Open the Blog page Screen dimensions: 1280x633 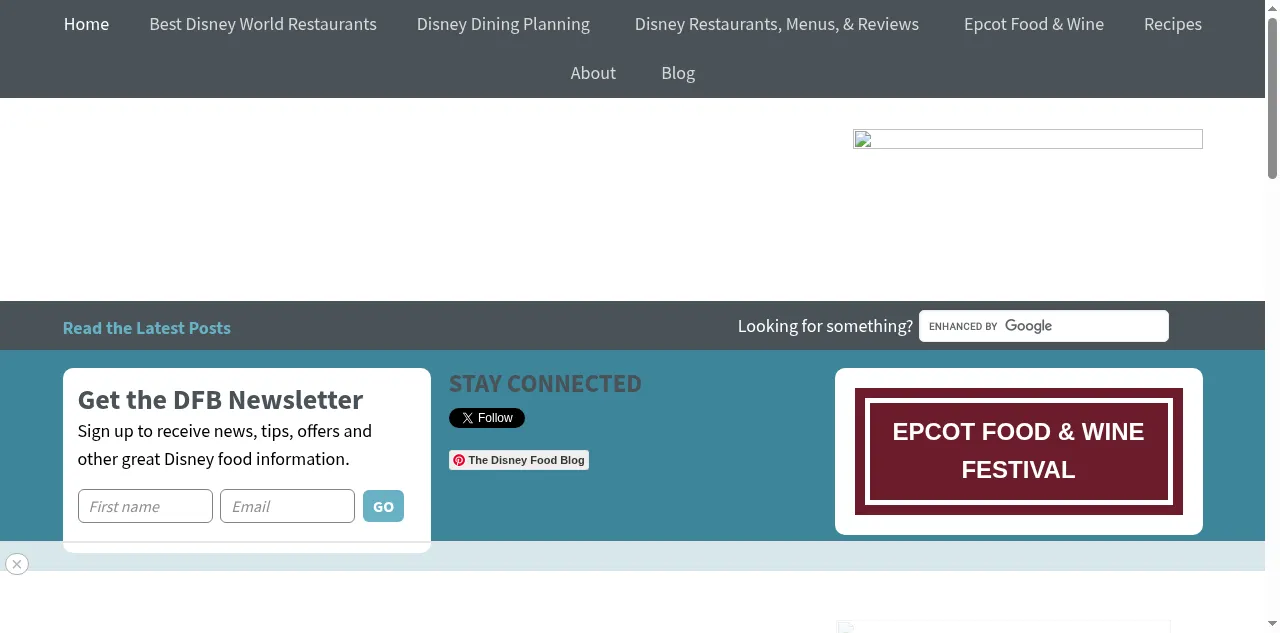678,73
